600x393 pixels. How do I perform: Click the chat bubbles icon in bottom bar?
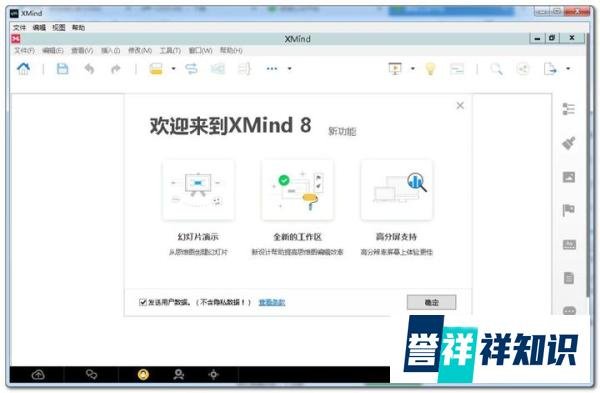coord(91,374)
